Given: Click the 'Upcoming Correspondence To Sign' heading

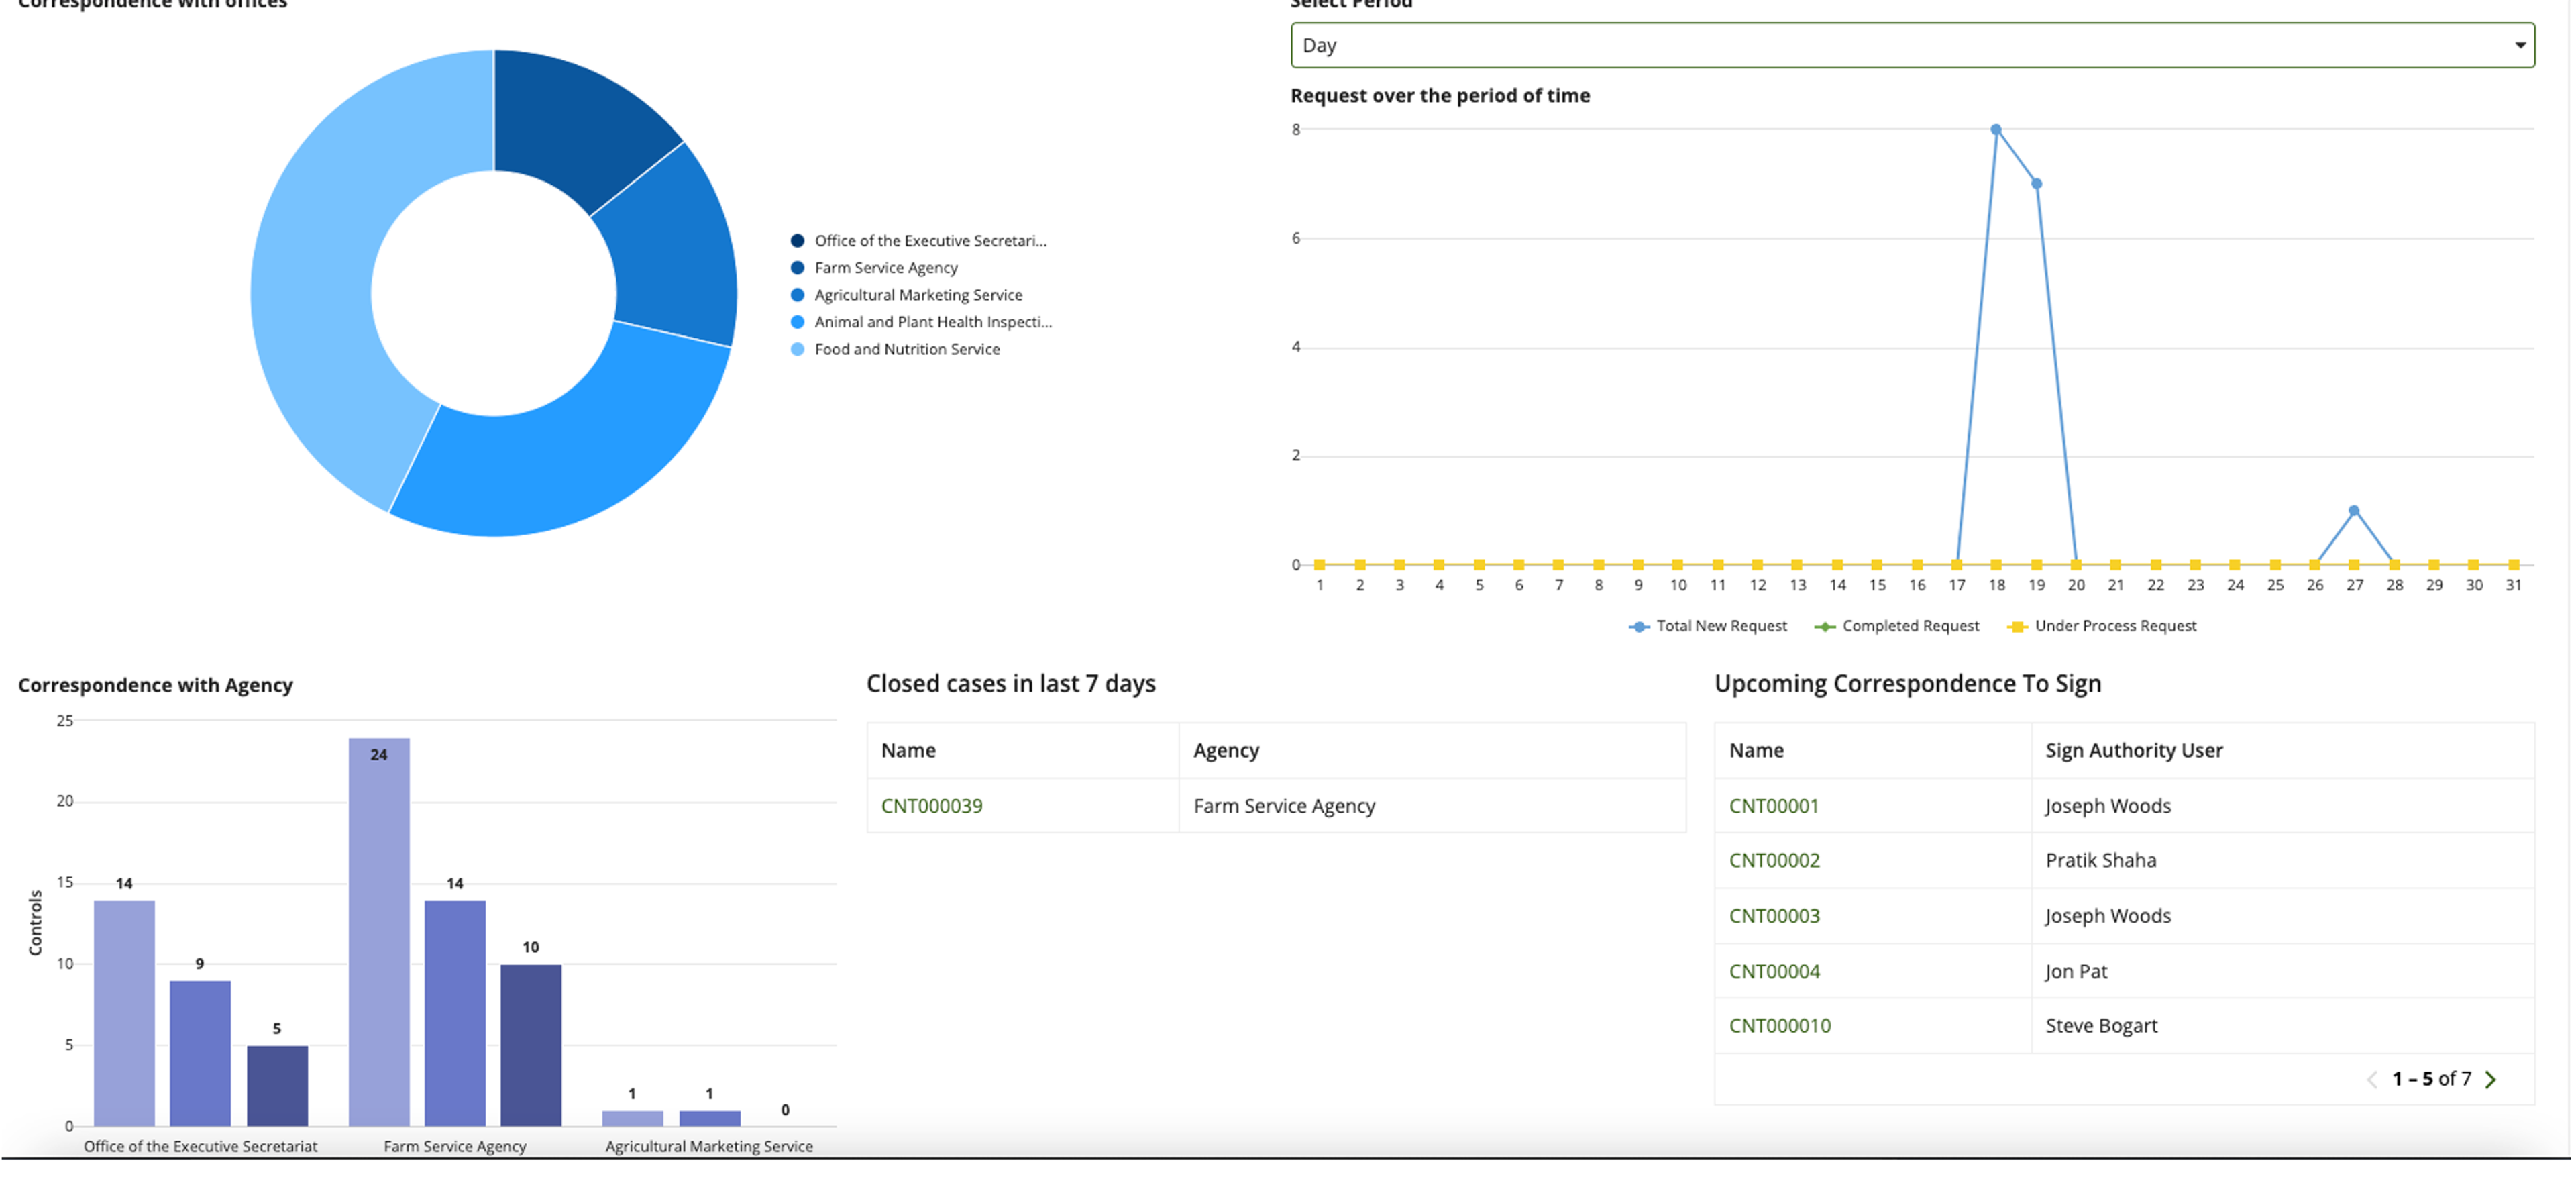Looking at the screenshot, I should [x=1907, y=684].
